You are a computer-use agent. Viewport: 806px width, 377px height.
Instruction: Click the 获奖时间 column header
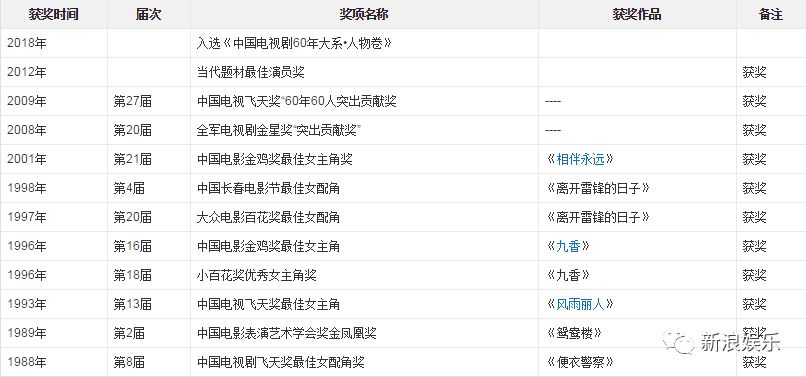(x=53, y=14)
